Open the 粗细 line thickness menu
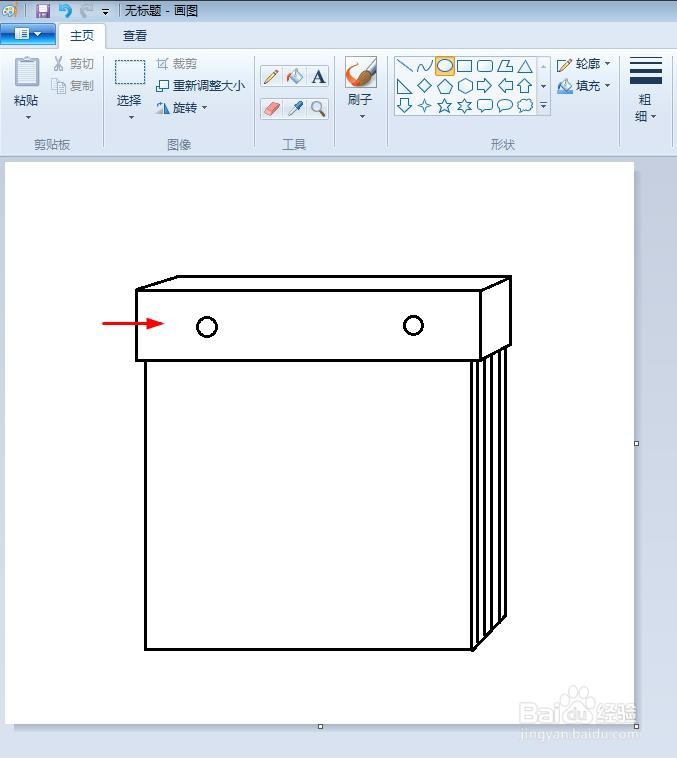This screenshot has width=677, height=758. [x=646, y=89]
